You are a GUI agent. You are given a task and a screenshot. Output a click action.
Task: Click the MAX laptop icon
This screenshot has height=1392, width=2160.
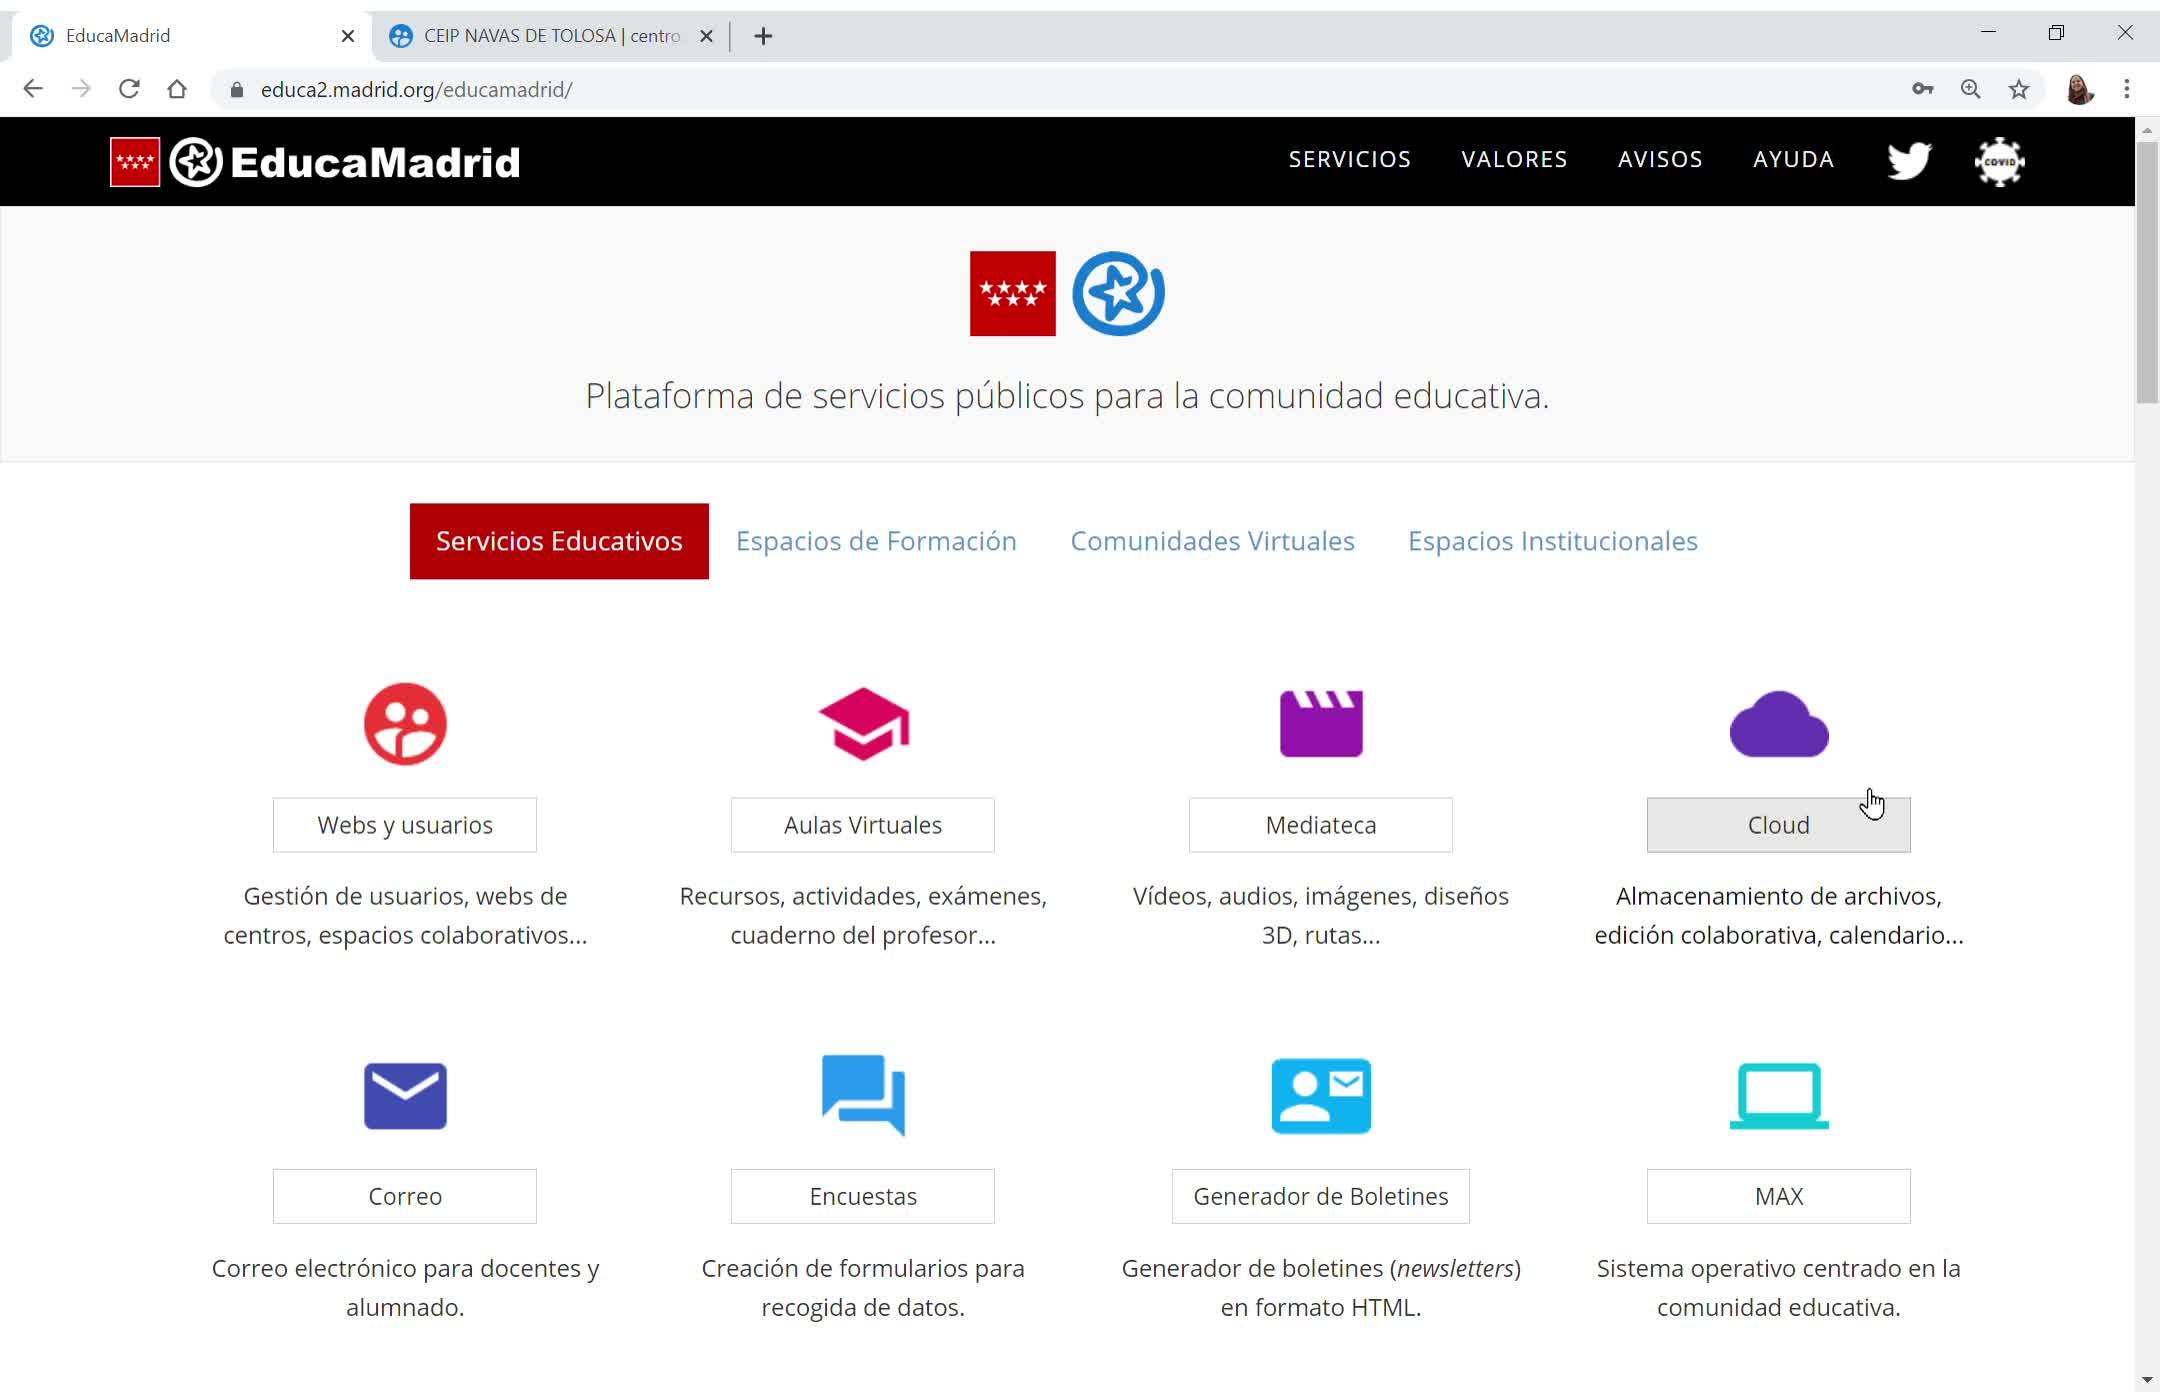coord(1778,1096)
